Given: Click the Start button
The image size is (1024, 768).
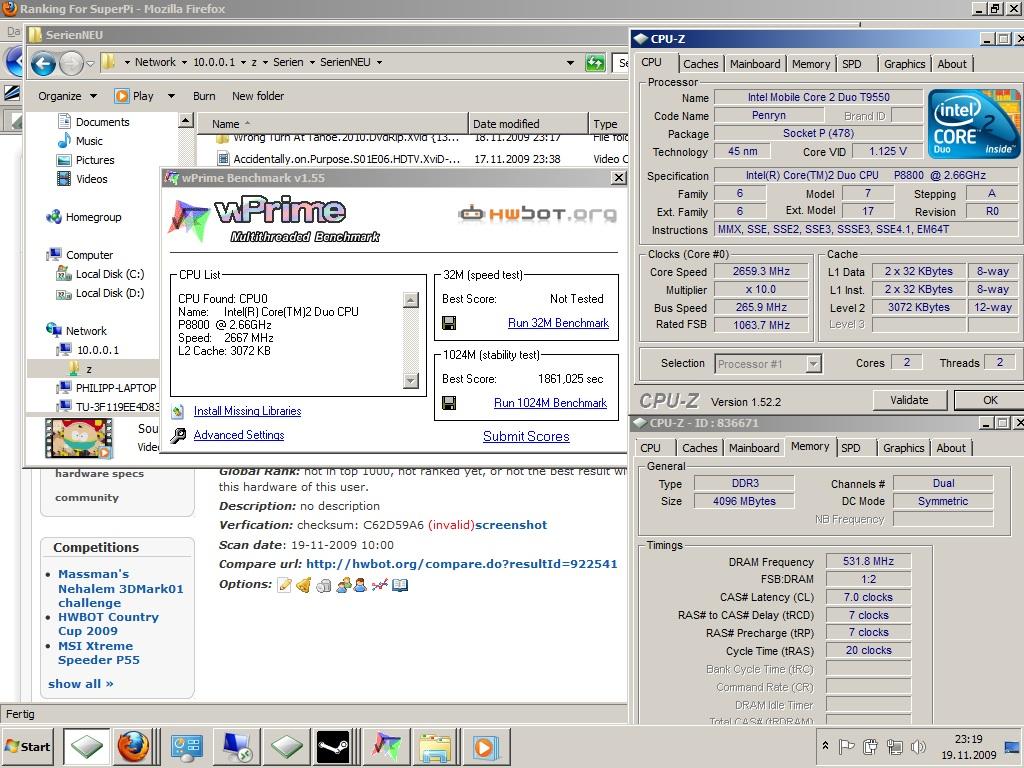Looking at the screenshot, I should tap(27, 746).
